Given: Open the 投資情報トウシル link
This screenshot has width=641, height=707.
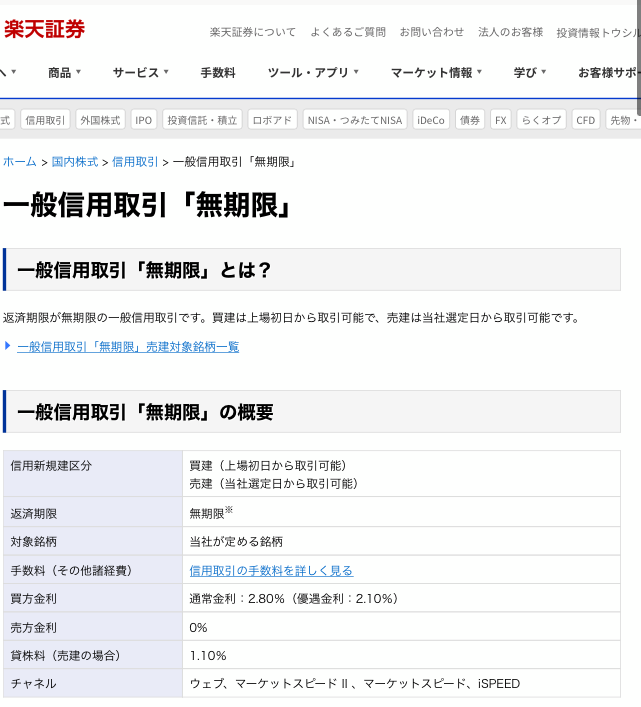Looking at the screenshot, I should tap(598, 32).
